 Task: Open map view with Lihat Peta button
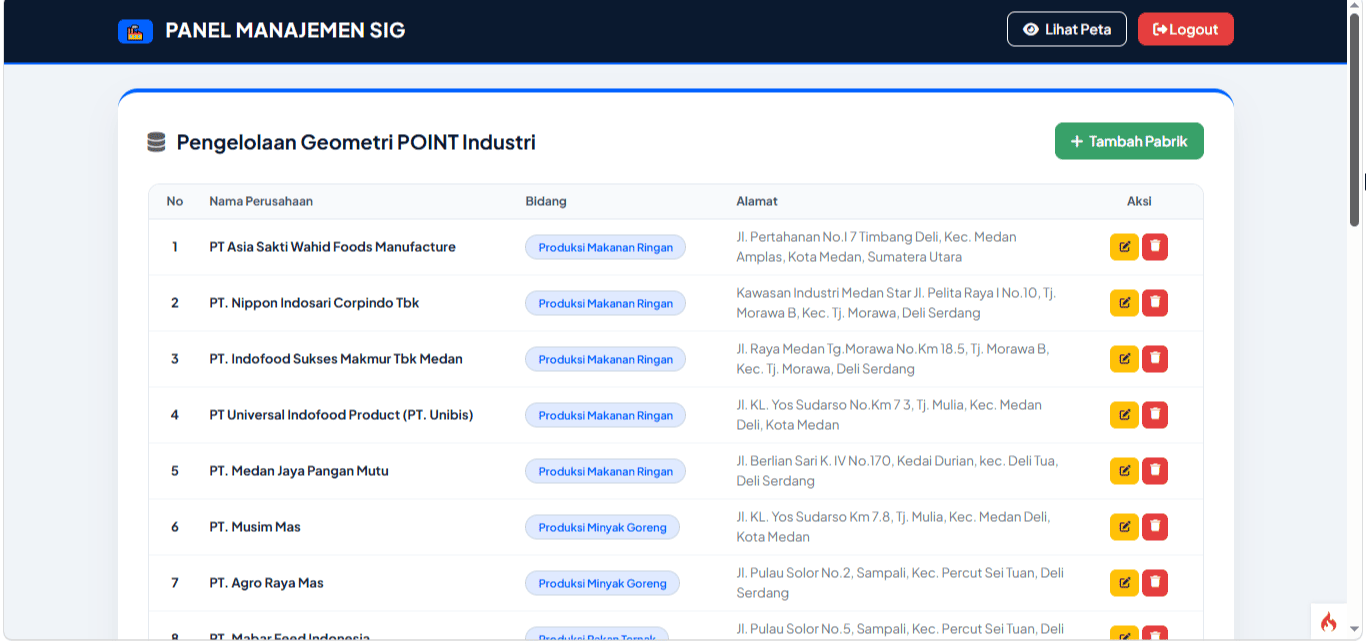point(1067,29)
